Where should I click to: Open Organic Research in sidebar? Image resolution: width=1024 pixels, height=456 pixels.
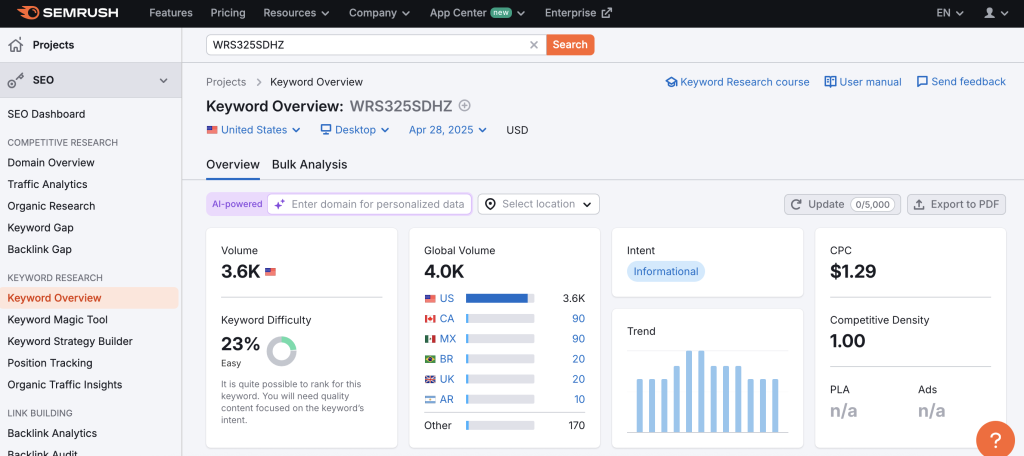tap(52, 206)
